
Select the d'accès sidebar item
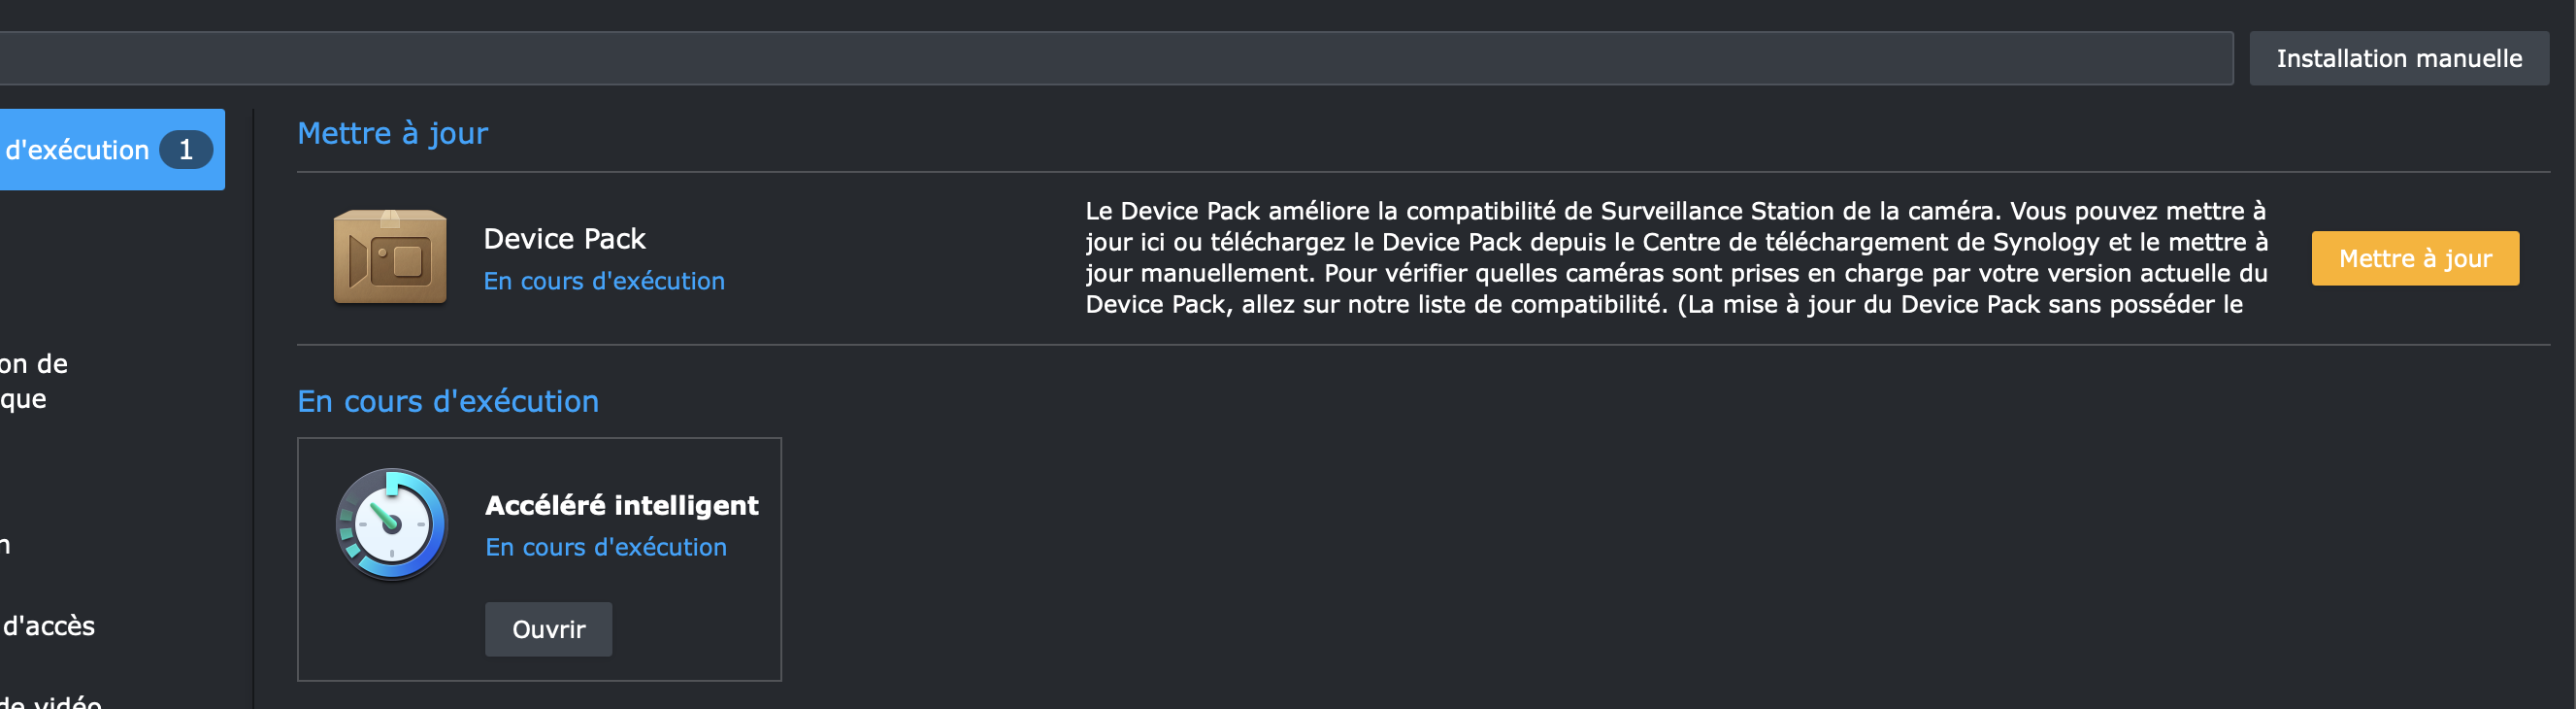[48, 626]
